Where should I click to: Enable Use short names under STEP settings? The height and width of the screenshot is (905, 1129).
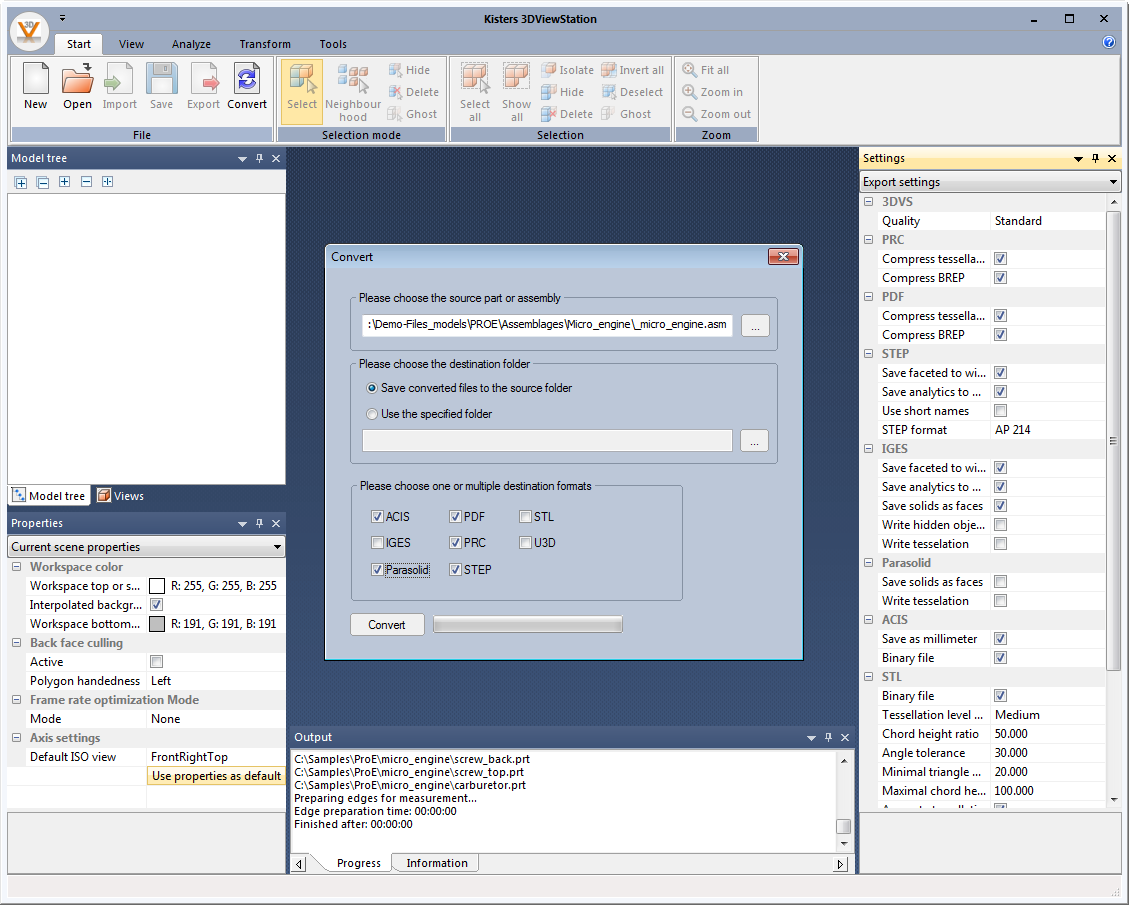[1000, 410]
